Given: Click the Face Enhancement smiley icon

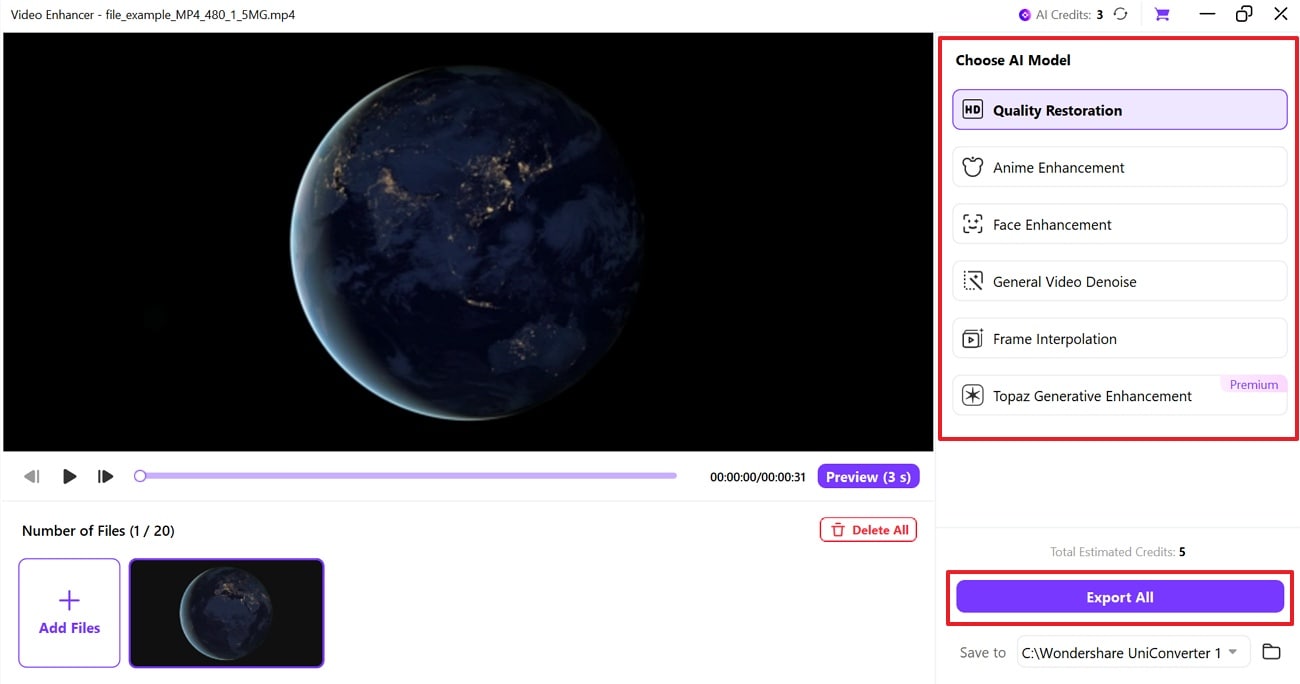Looking at the screenshot, I should click(971, 224).
